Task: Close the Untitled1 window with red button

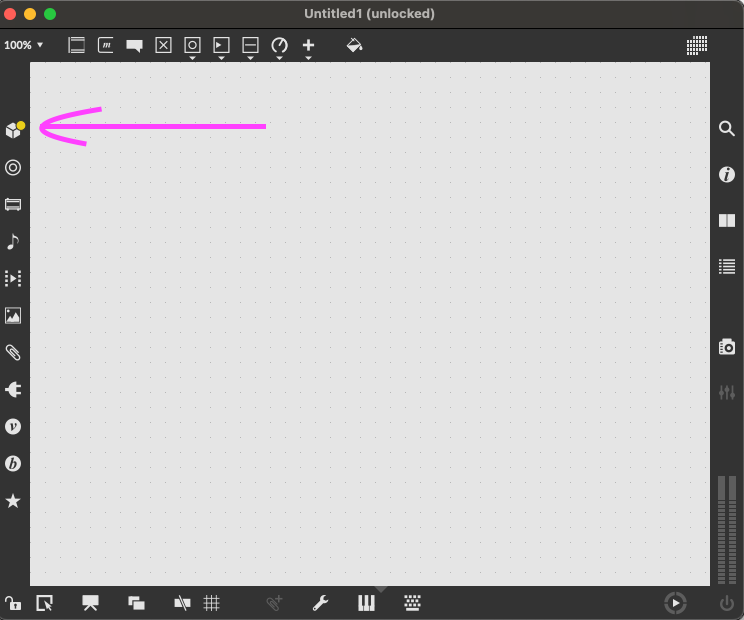Action: (10, 14)
